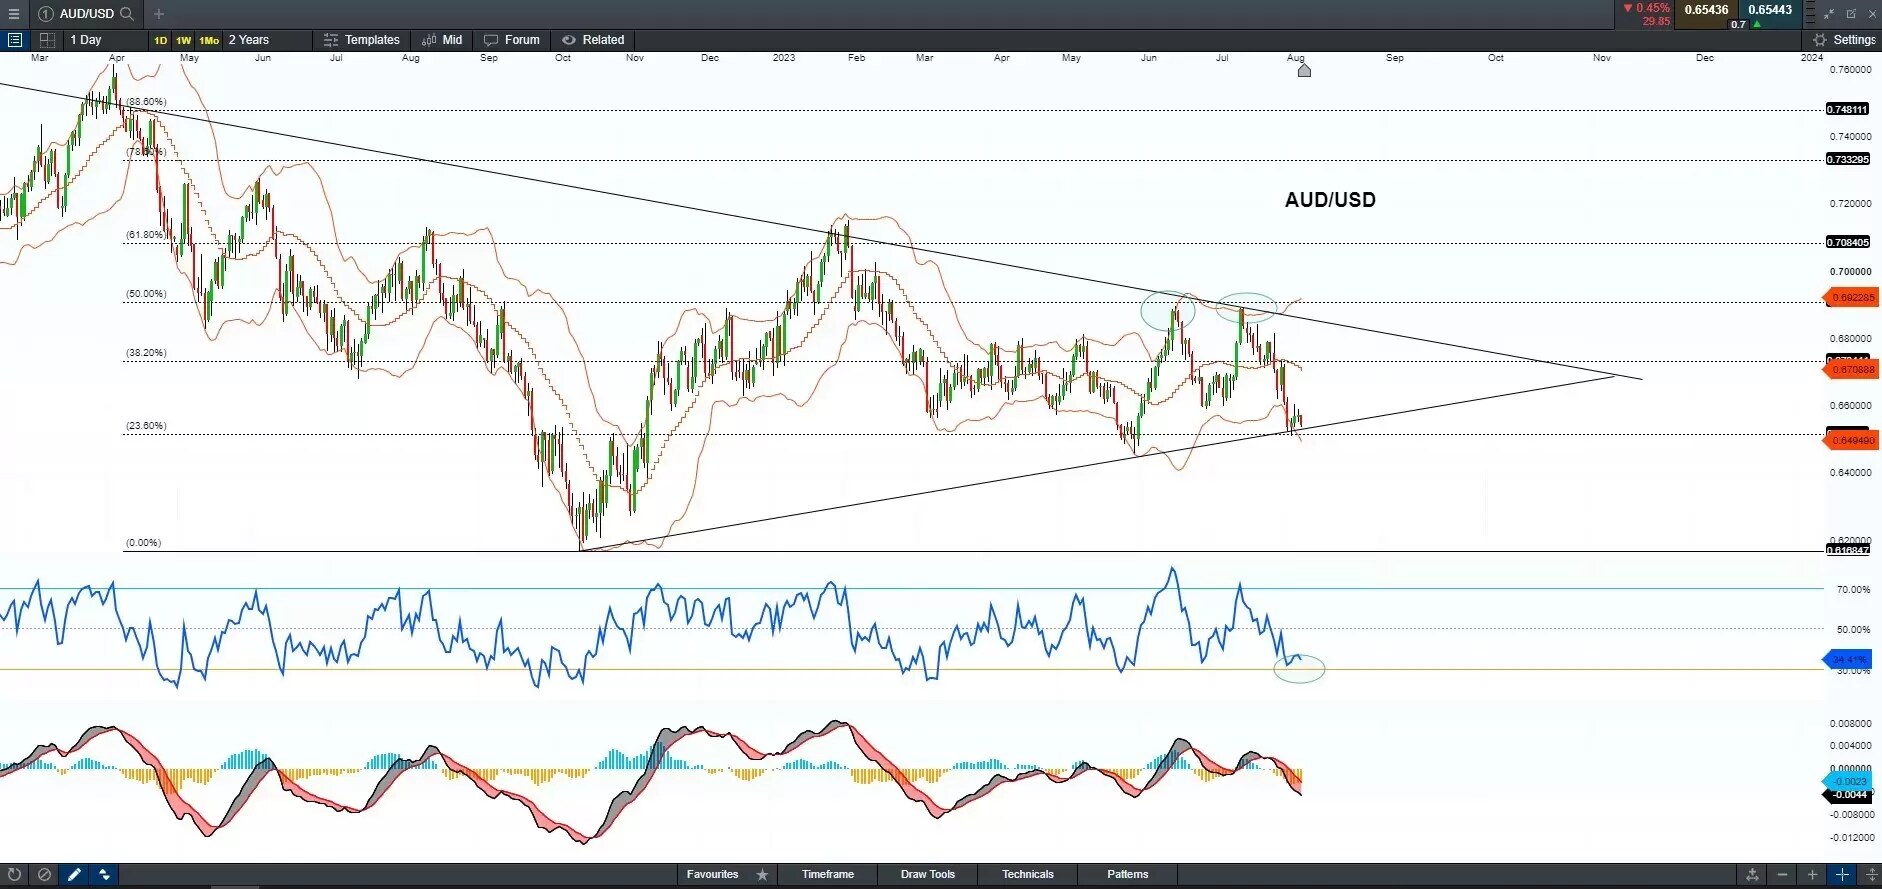Image resolution: width=1882 pixels, height=889 pixels.
Task: Select the 0.708405 Fibonacci price label
Action: click(1847, 242)
